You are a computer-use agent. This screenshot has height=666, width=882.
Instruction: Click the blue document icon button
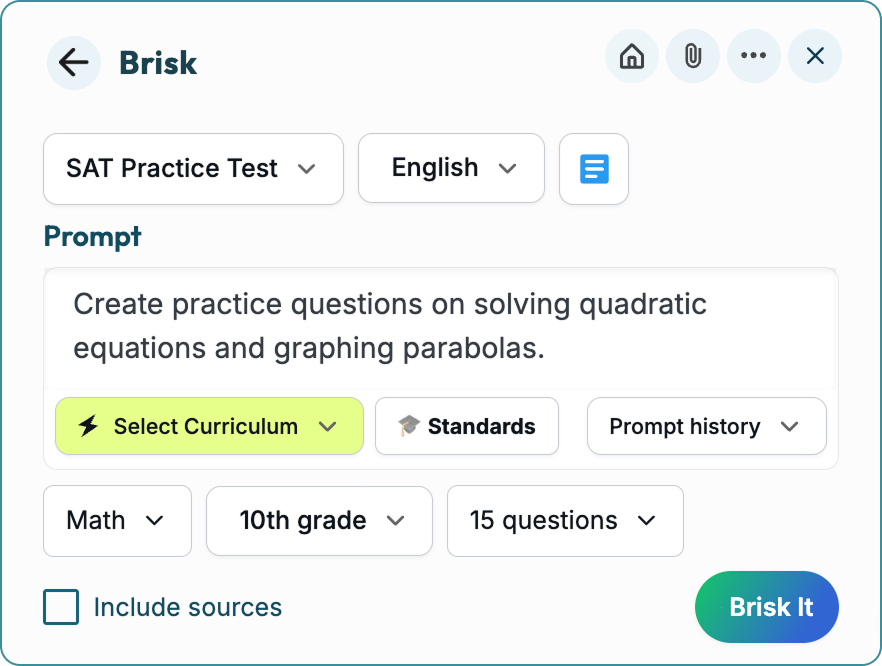[x=594, y=169]
